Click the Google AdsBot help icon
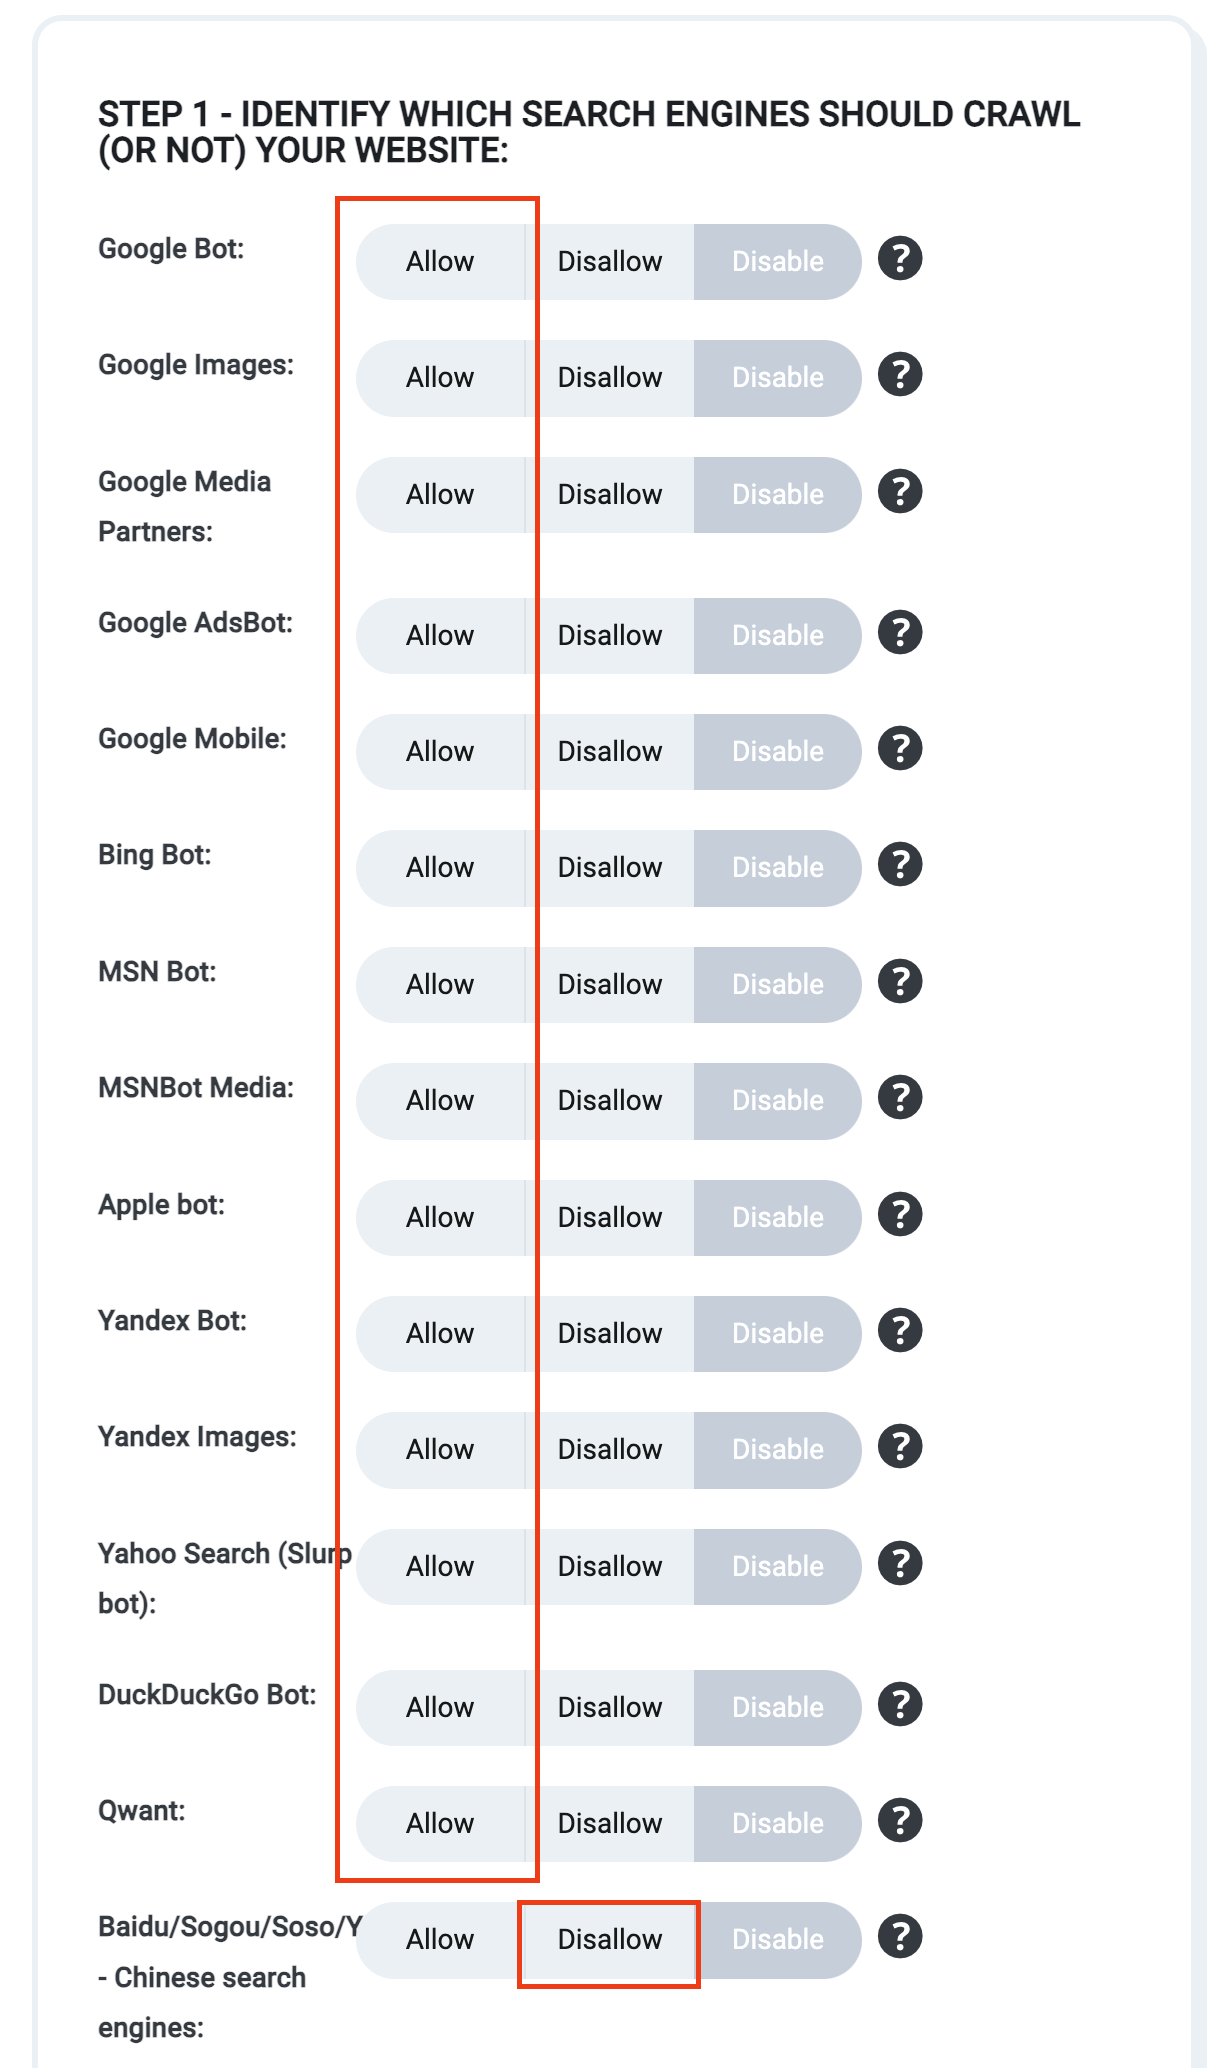The image size is (1220, 2068). pyautogui.click(x=900, y=633)
